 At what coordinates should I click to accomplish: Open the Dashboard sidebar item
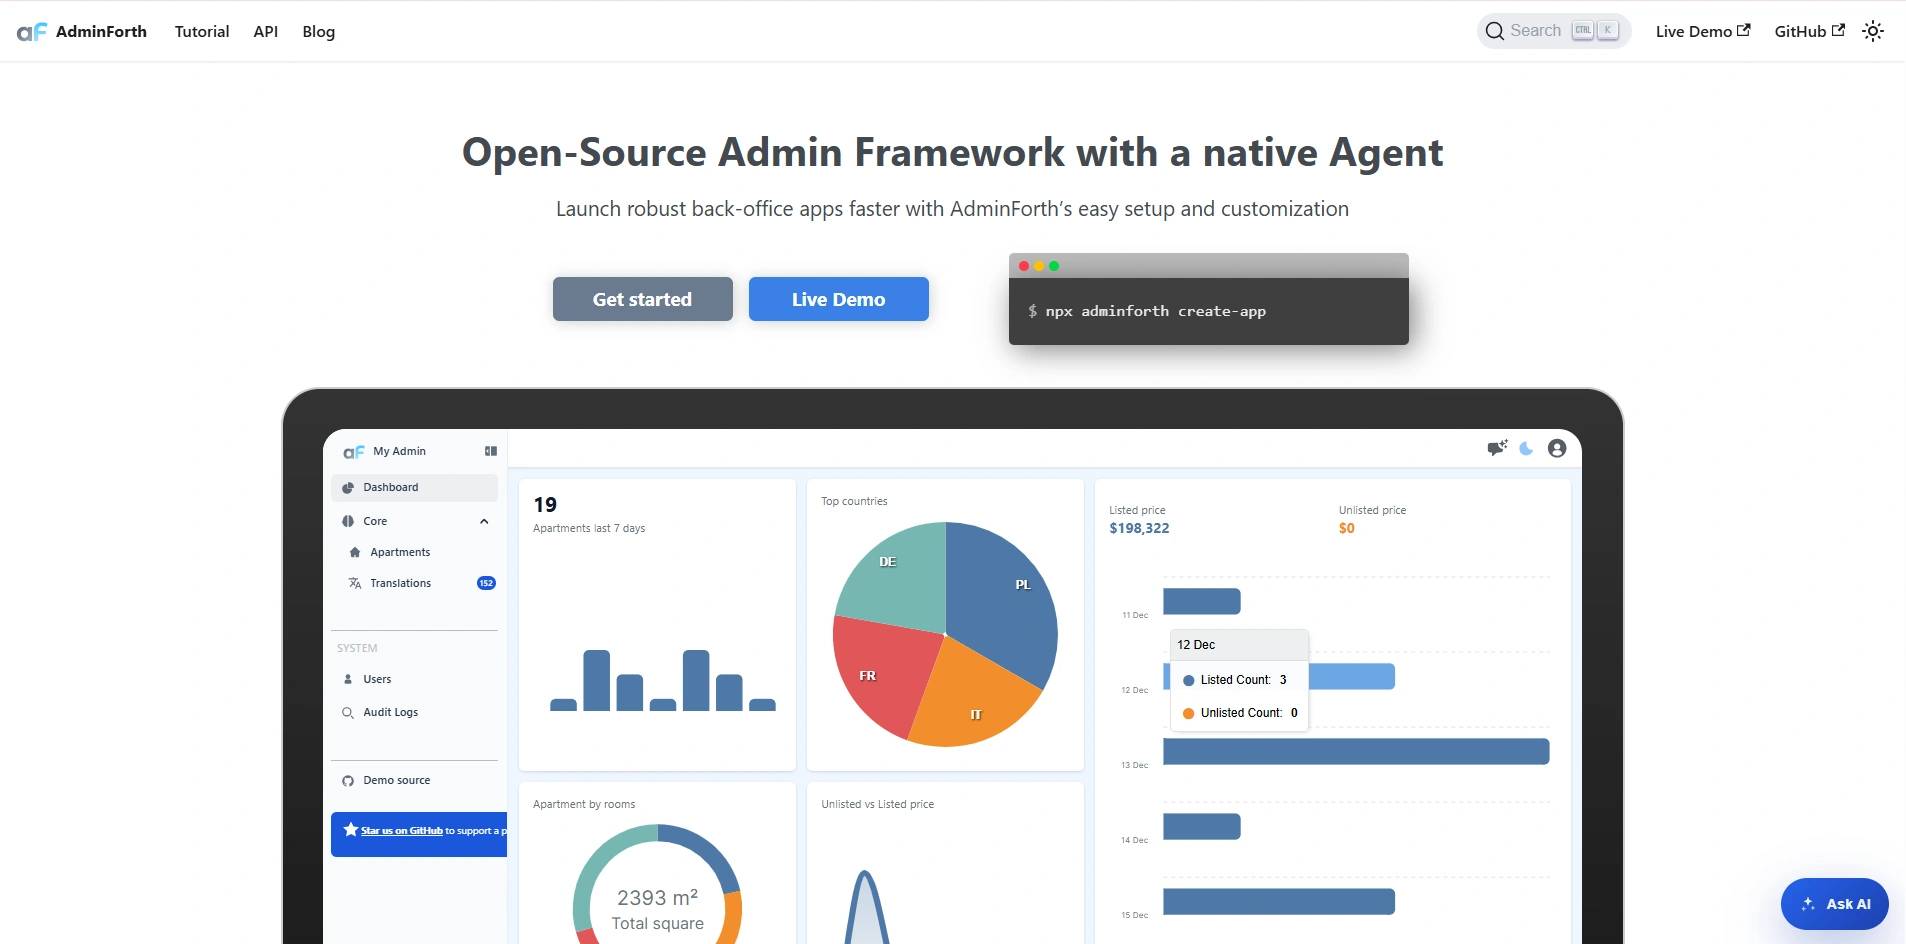point(391,487)
